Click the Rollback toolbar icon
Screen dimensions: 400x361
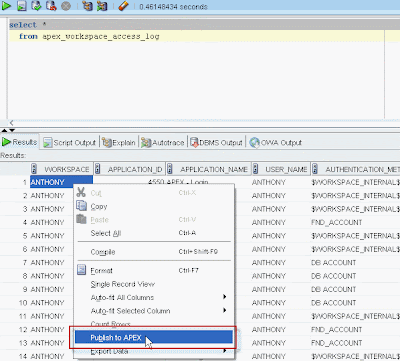(51, 6)
